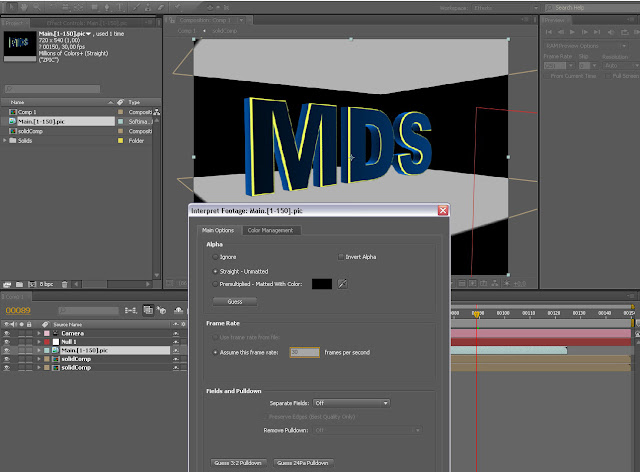Select the Pen tool
This screenshot has height=472, width=640.
[x=107, y=7]
